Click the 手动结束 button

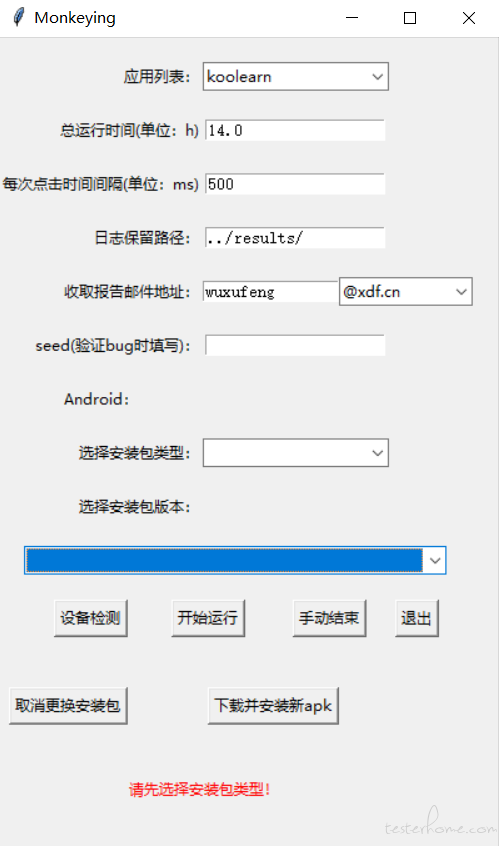click(x=330, y=618)
